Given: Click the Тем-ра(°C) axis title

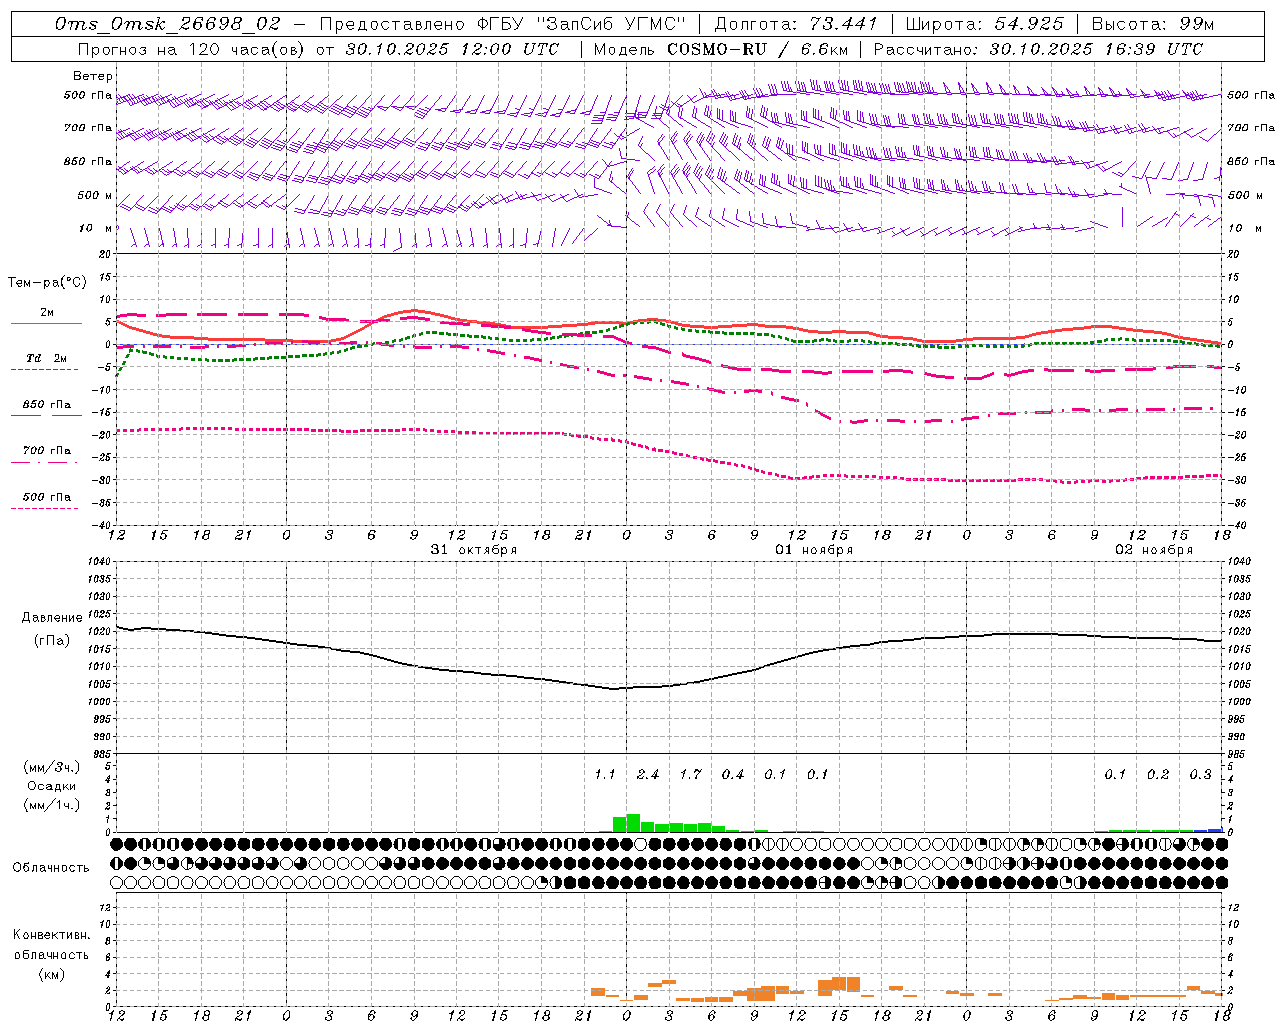Looking at the screenshot, I should 47,283.
